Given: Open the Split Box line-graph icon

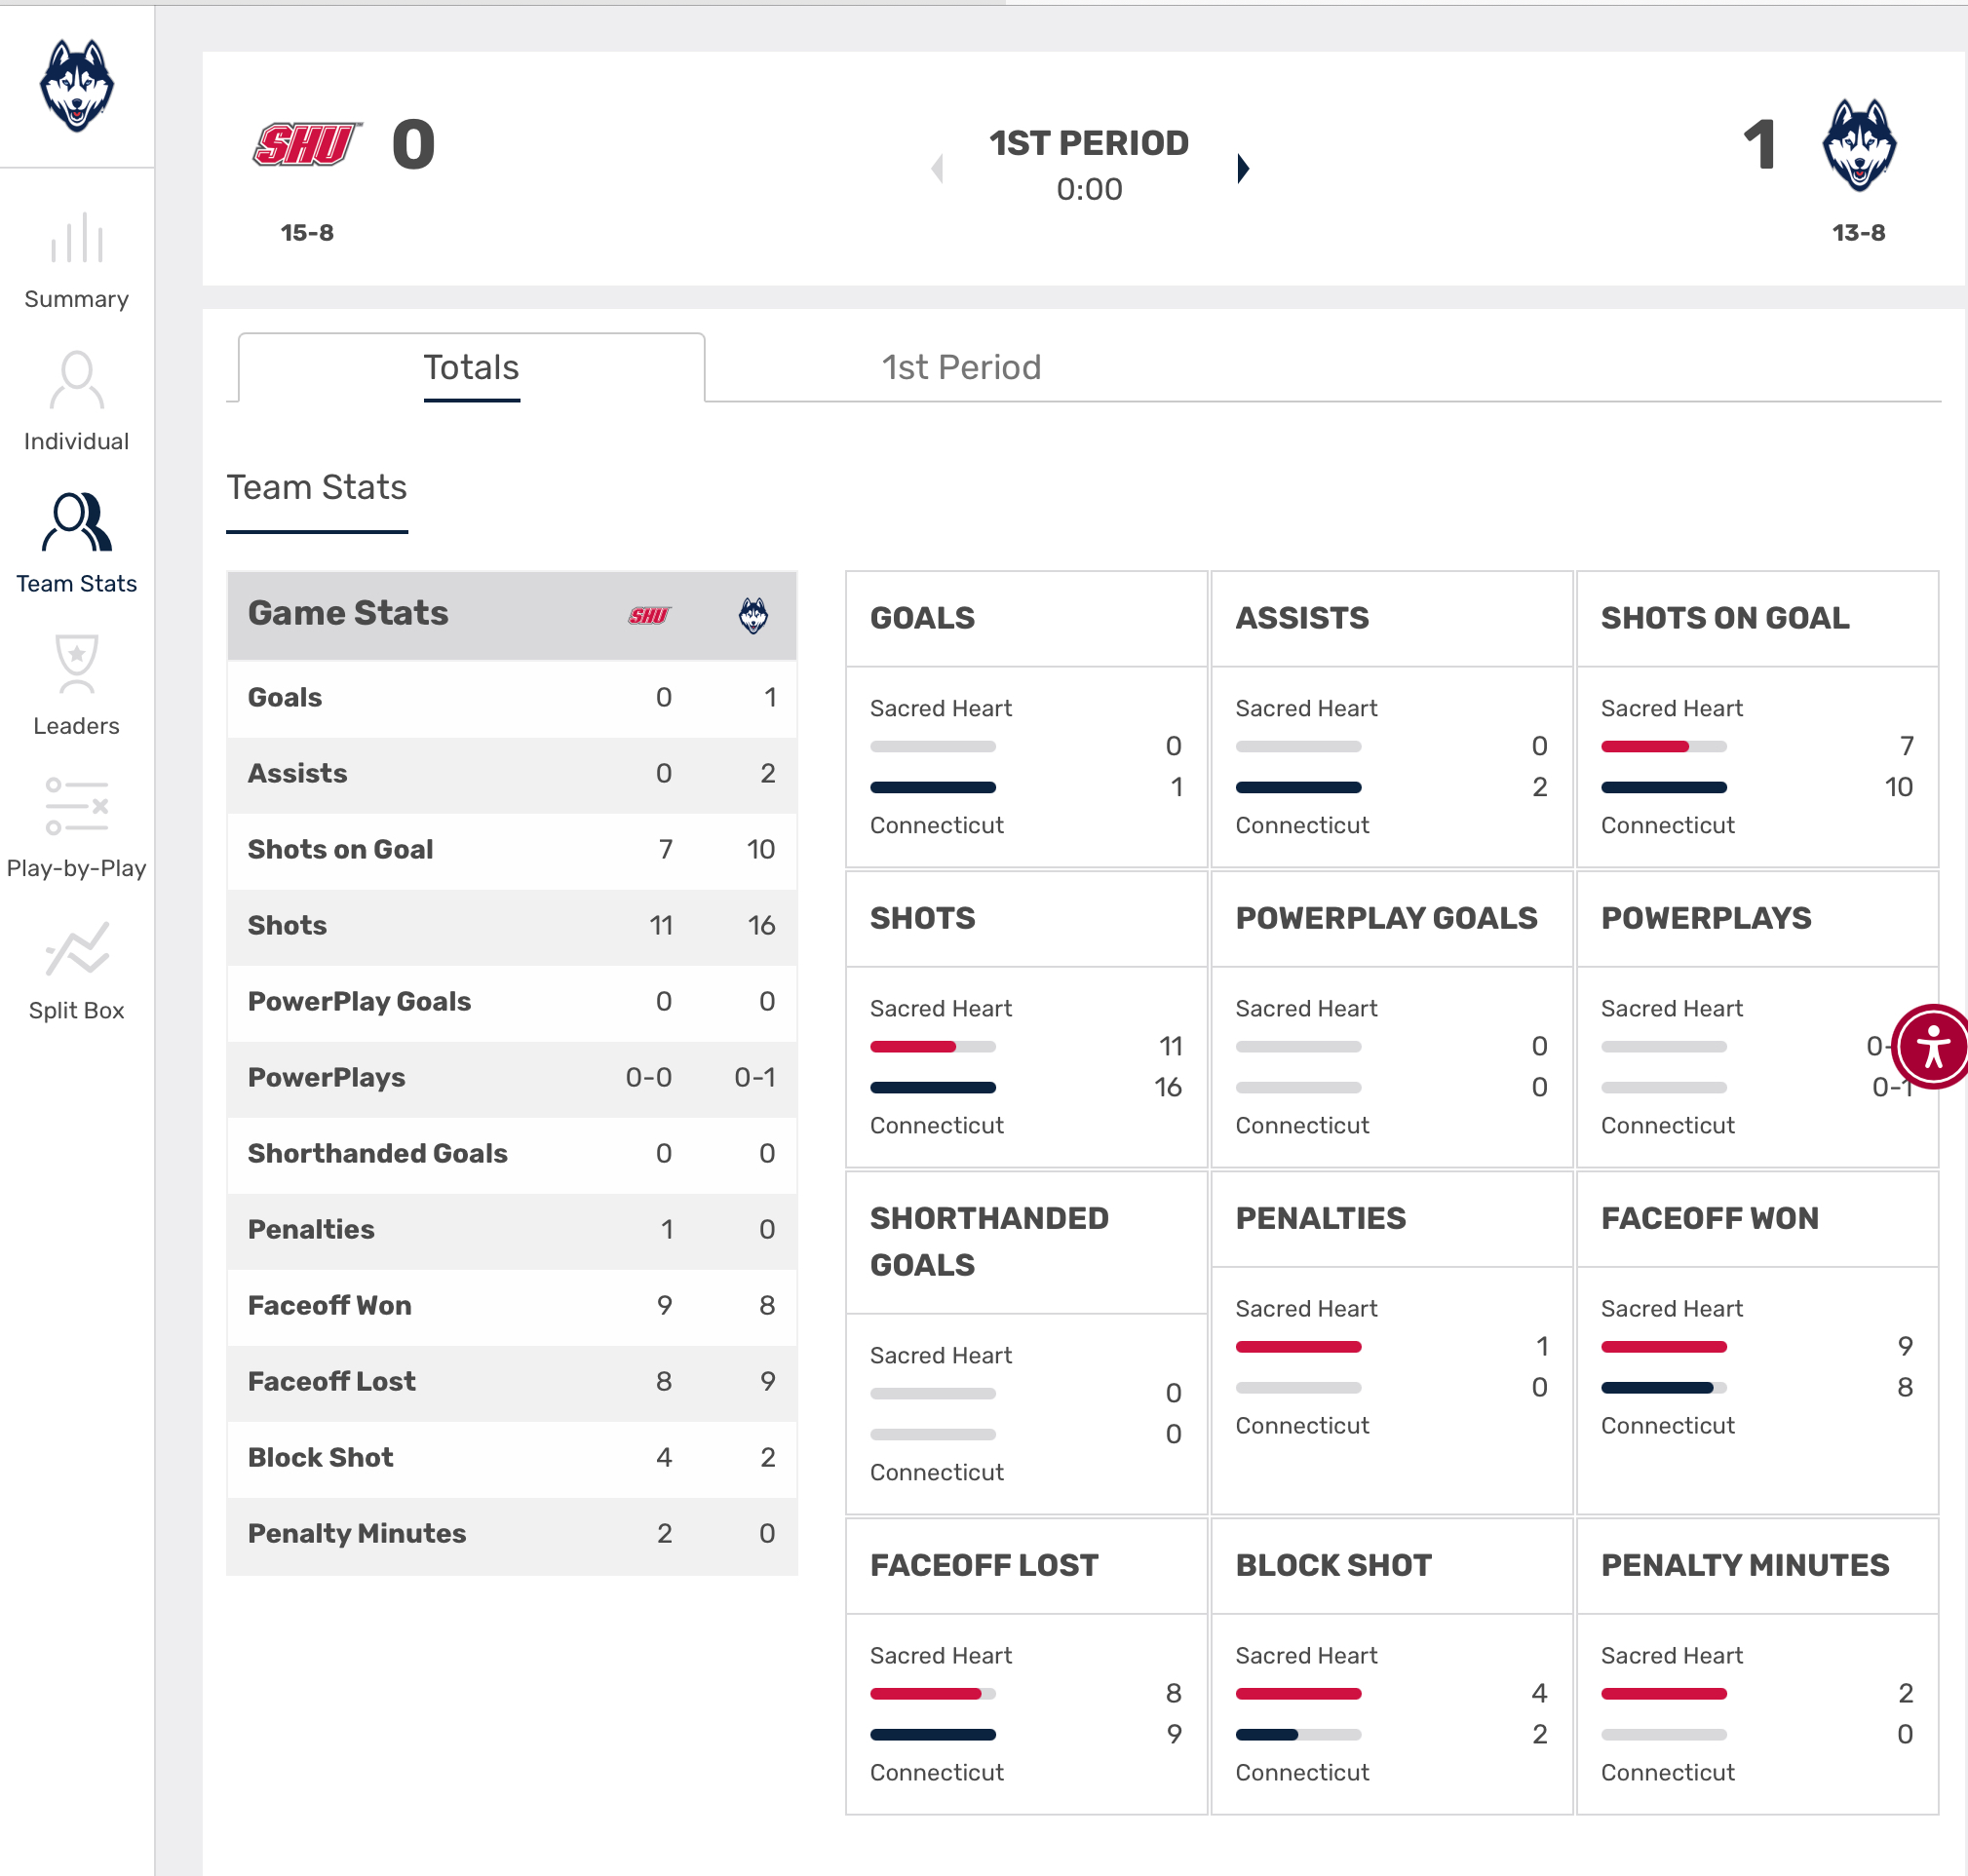Looking at the screenshot, I should pos(77,948).
